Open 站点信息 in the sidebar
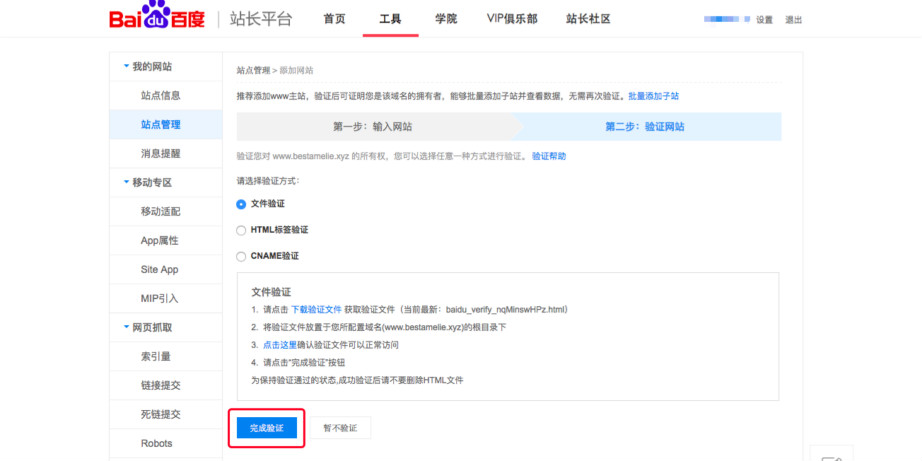The height and width of the screenshot is (461, 922). (161, 96)
